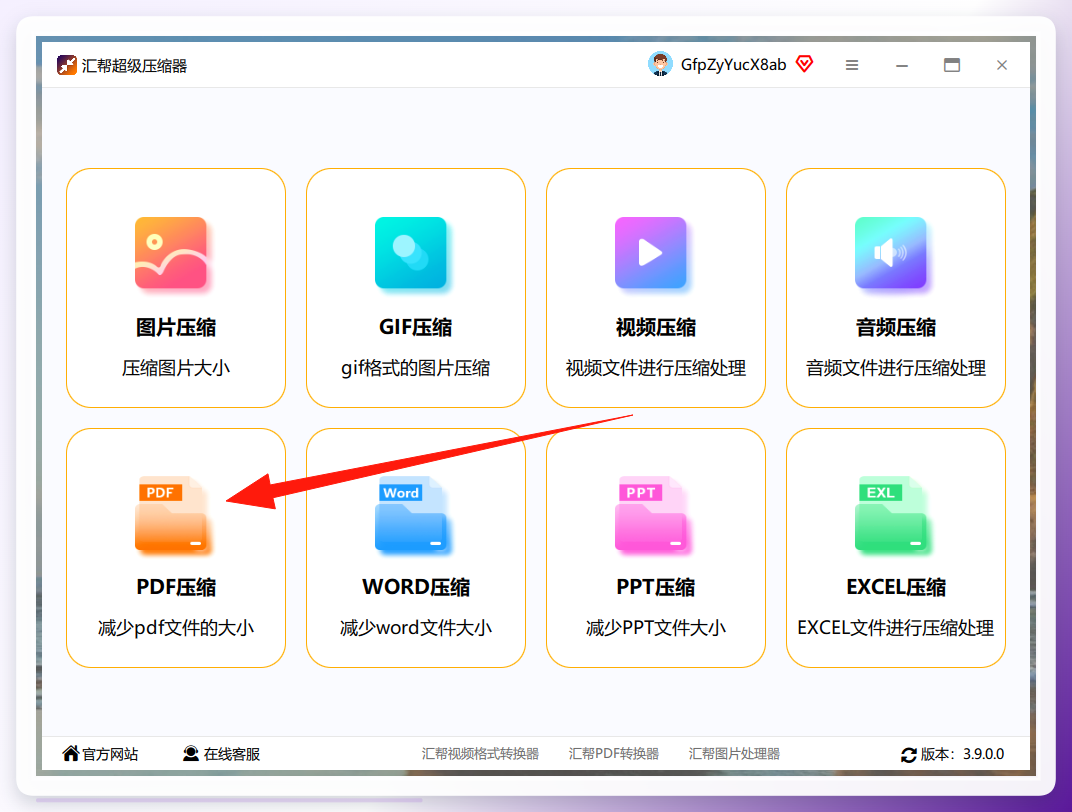Image resolution: width=1072 pixels, height=812 pixels.
Task: Click the 视频文件进行压缩处理 description
Action: pos(656,368)
